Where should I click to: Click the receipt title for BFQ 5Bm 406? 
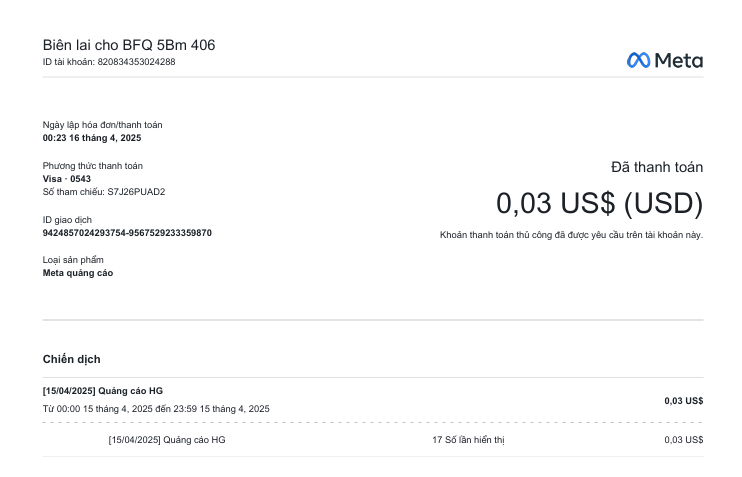[x=128, y=45]
